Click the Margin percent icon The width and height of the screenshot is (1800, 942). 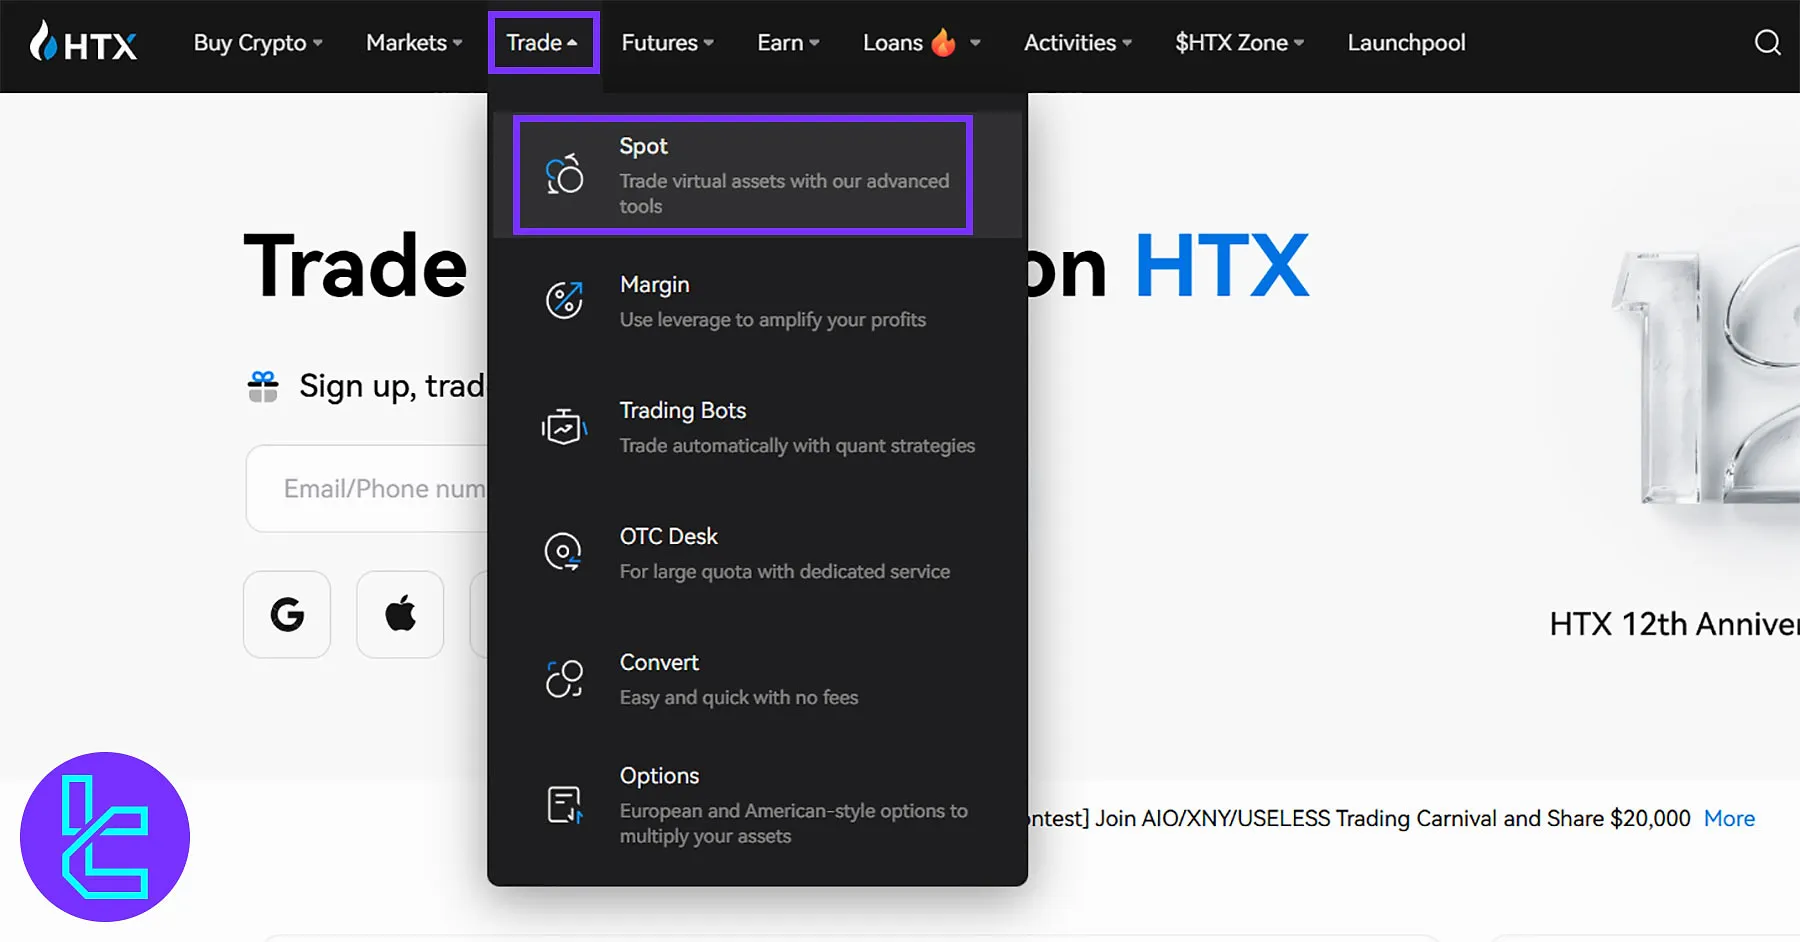(x=564, y=299)
